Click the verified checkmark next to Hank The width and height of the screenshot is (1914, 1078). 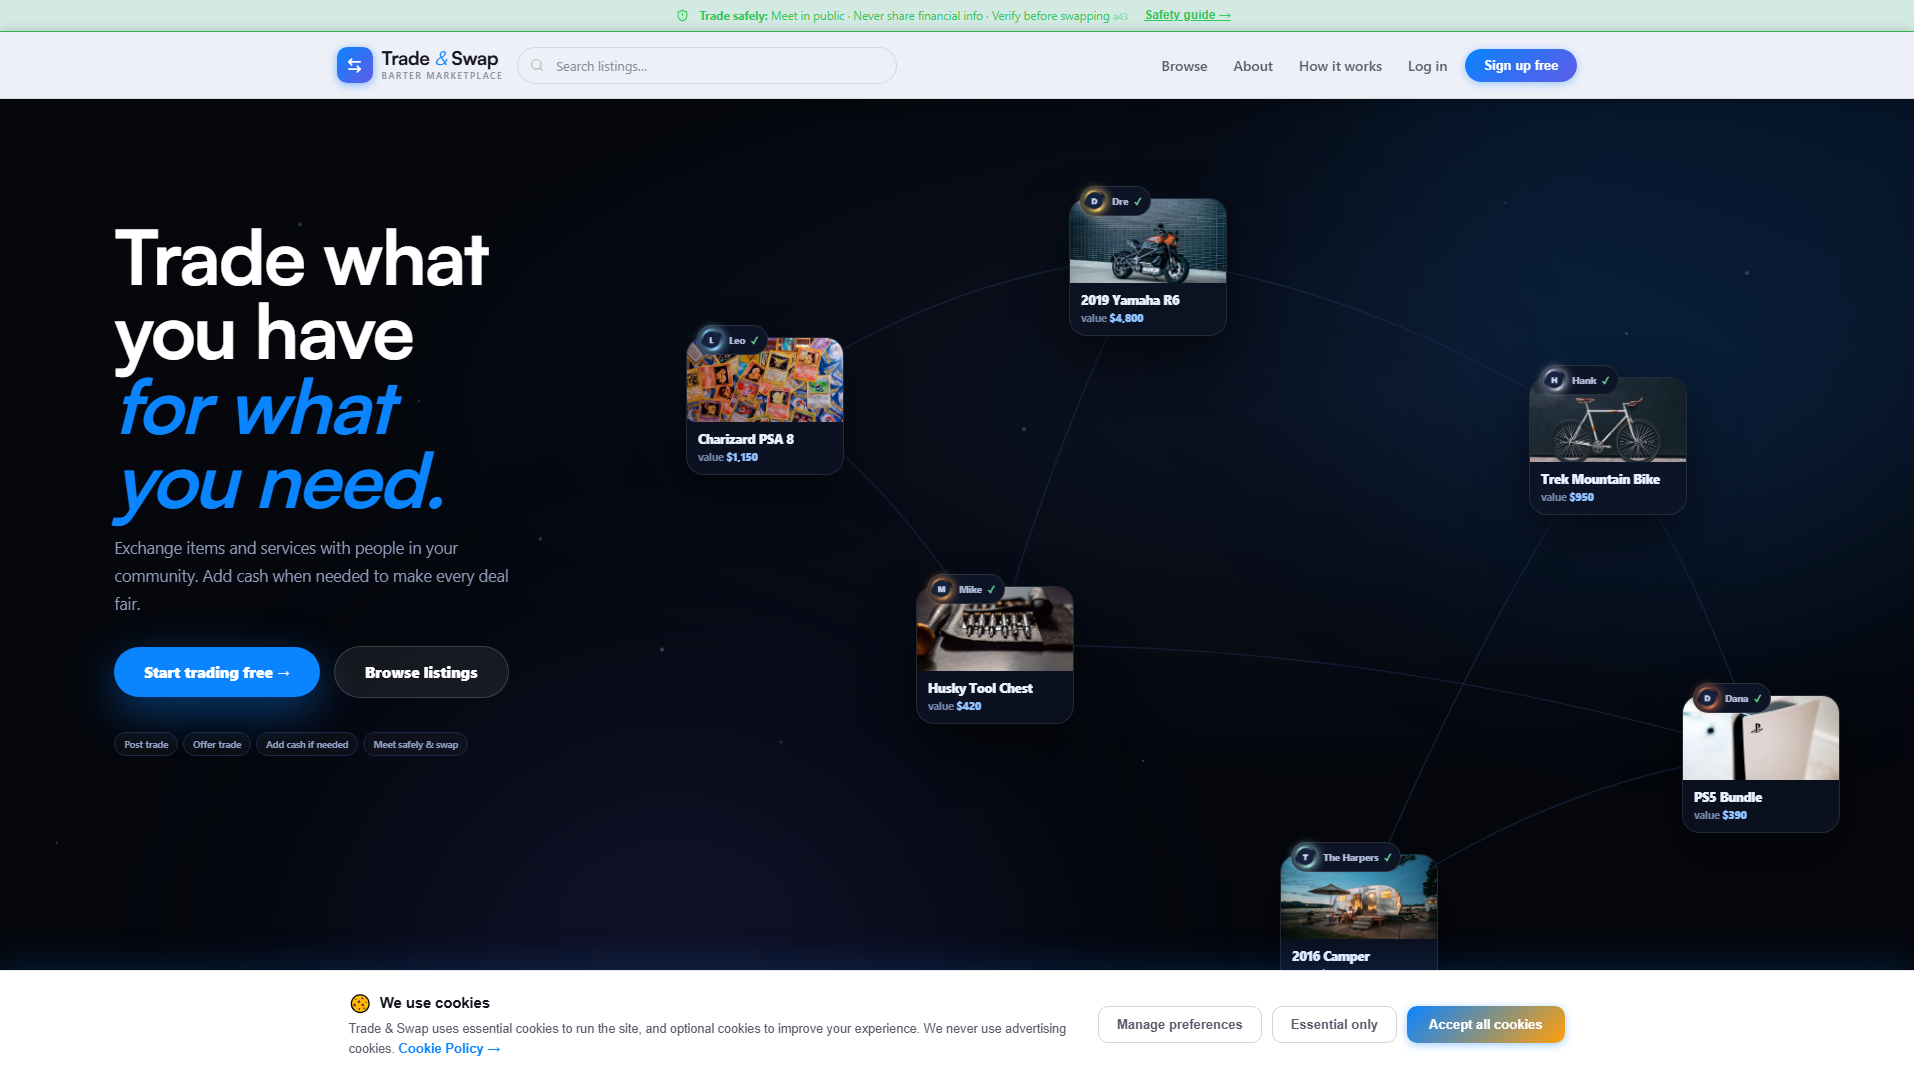tap(1606, 380)
